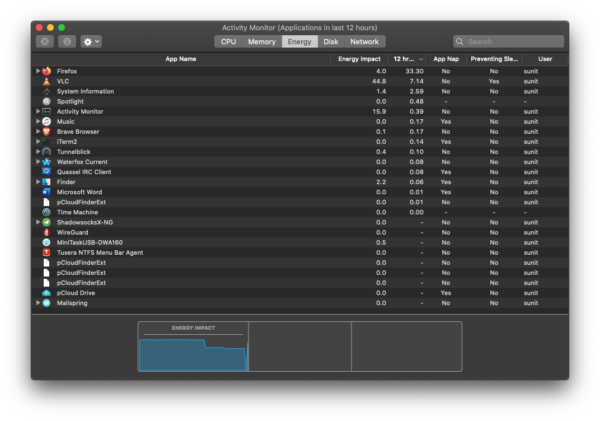Click the WireGuard app icon
This screenshot has width=600, height=421.
click(x=47, y=232)
